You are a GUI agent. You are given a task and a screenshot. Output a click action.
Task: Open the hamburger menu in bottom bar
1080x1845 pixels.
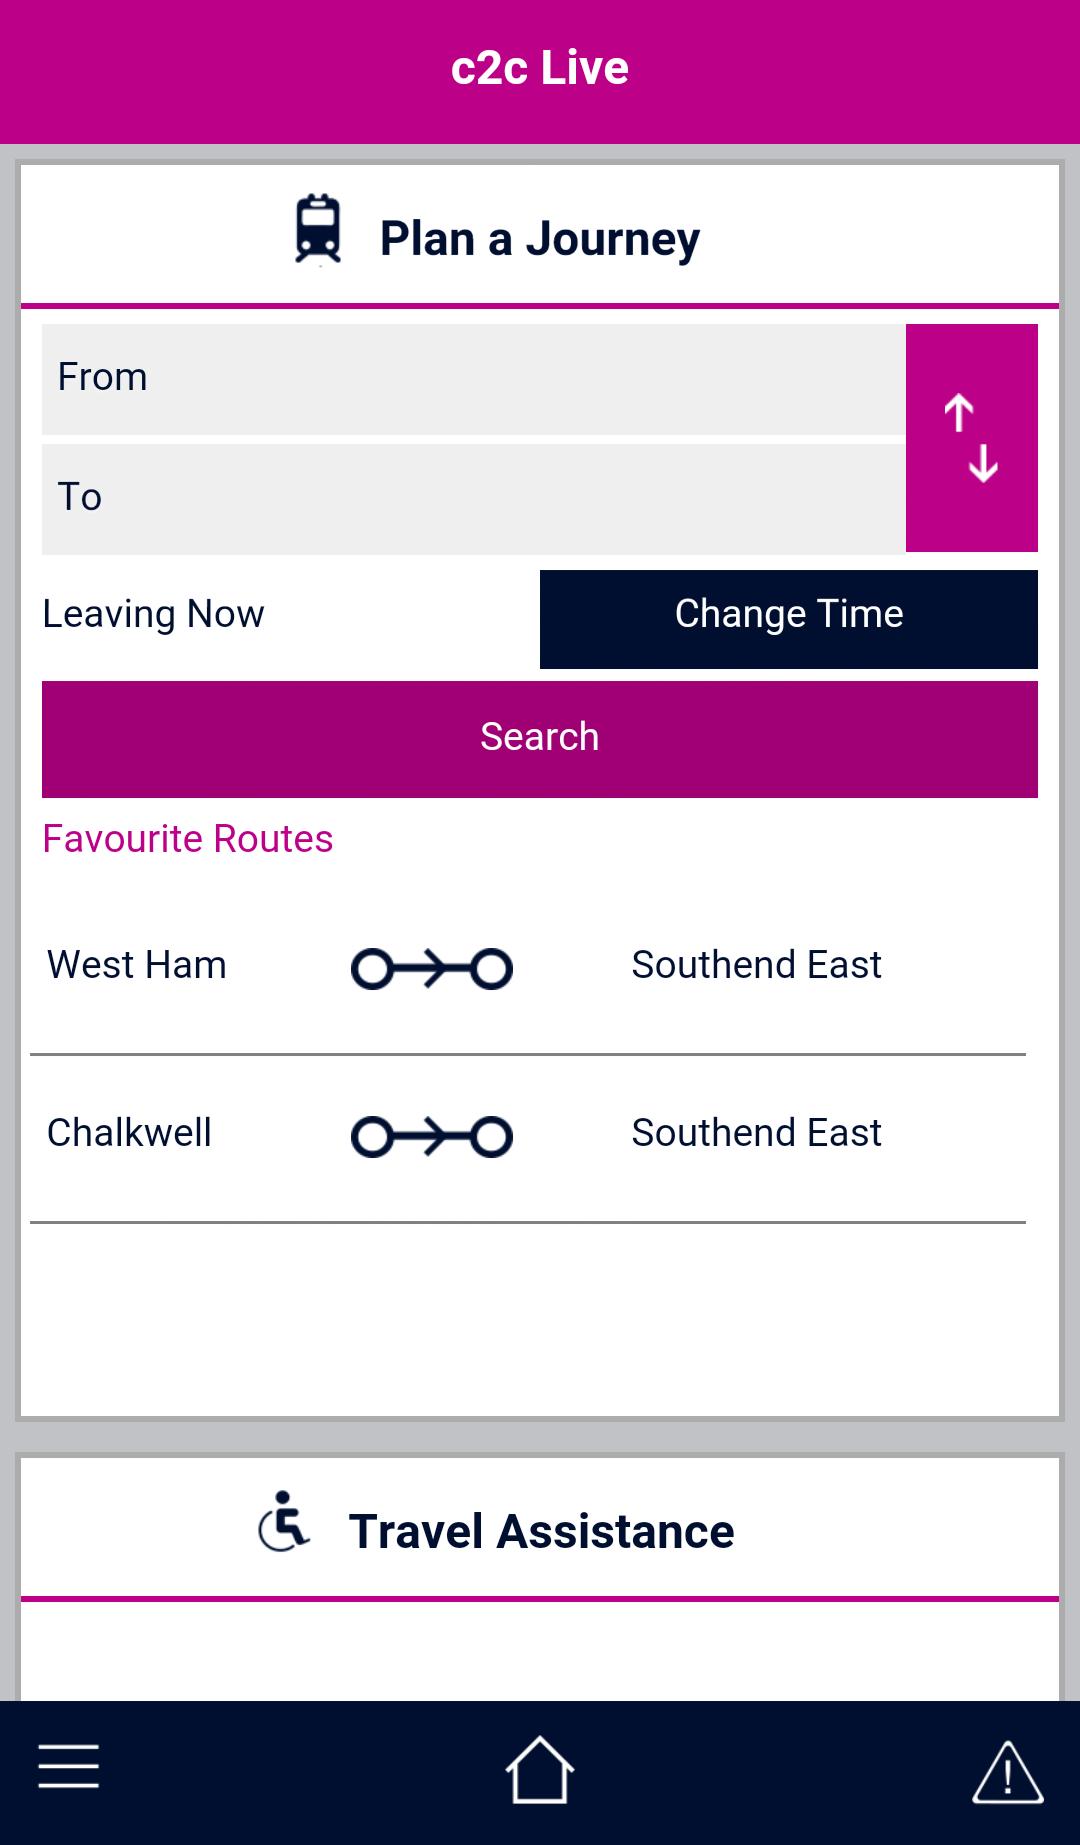pyautogui.click(x=68, y=1766)
